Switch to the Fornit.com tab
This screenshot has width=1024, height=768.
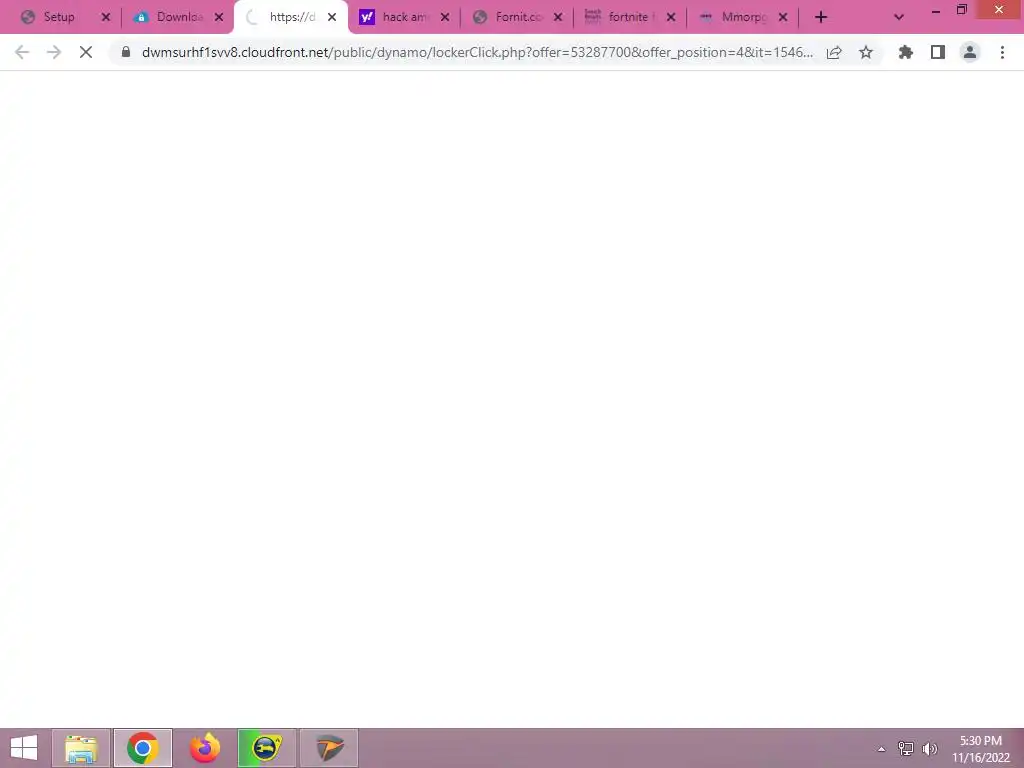click(510, 17)
